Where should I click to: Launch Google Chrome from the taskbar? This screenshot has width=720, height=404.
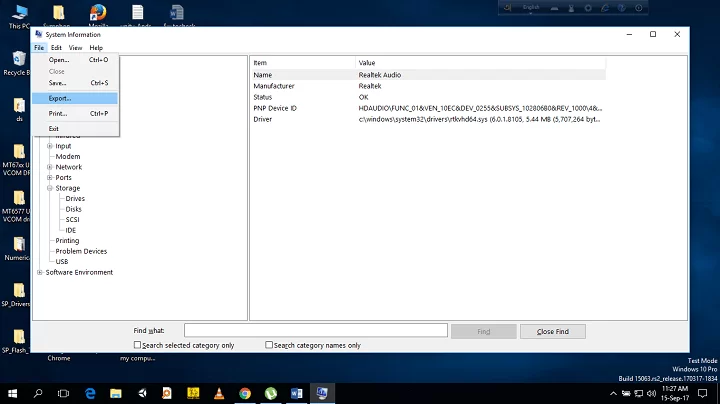point(245,393)
